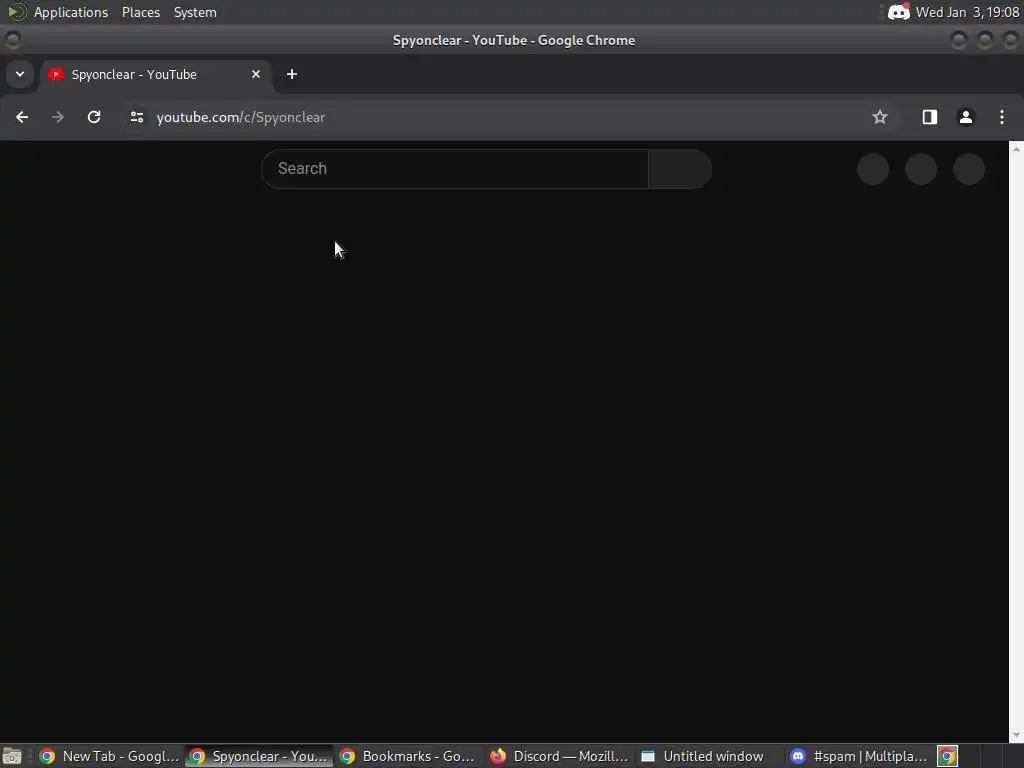
Task: Open the Applications menu
Action: (x=71, y=12)
